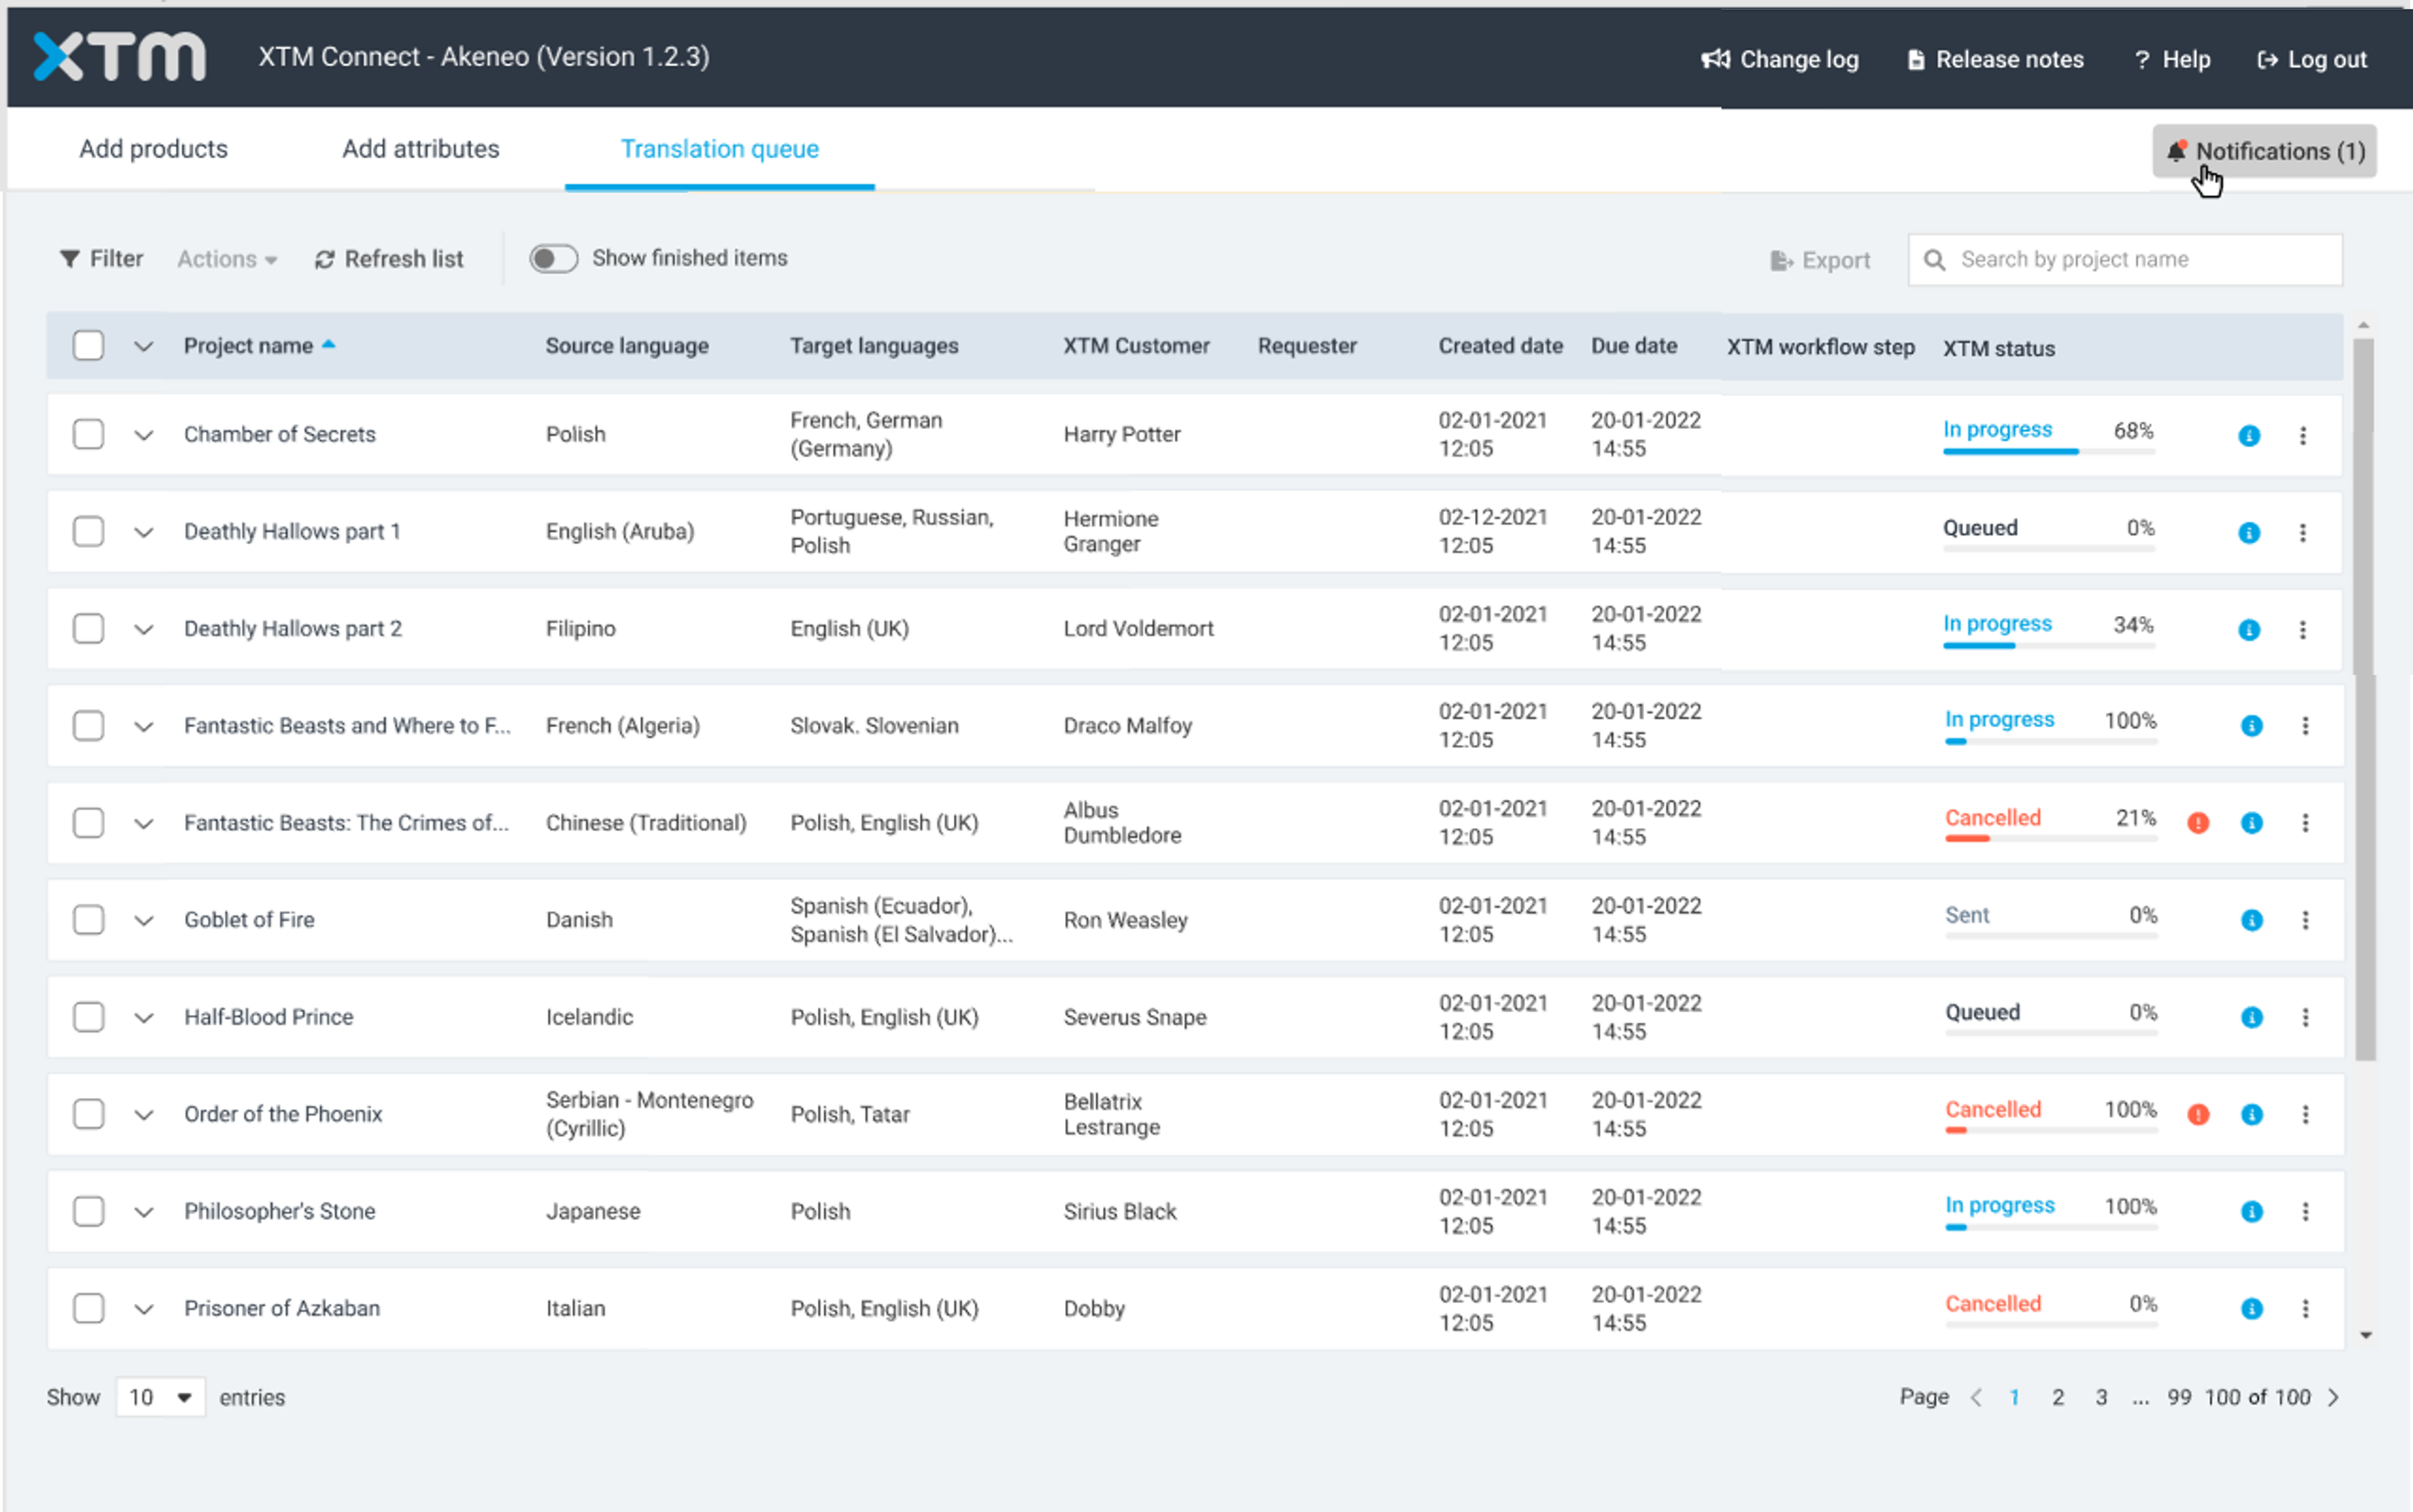This screenshot has width=2413, height=1512.
Task: Expand Chamber of Secrets row
Action: [x=144, y=435]
